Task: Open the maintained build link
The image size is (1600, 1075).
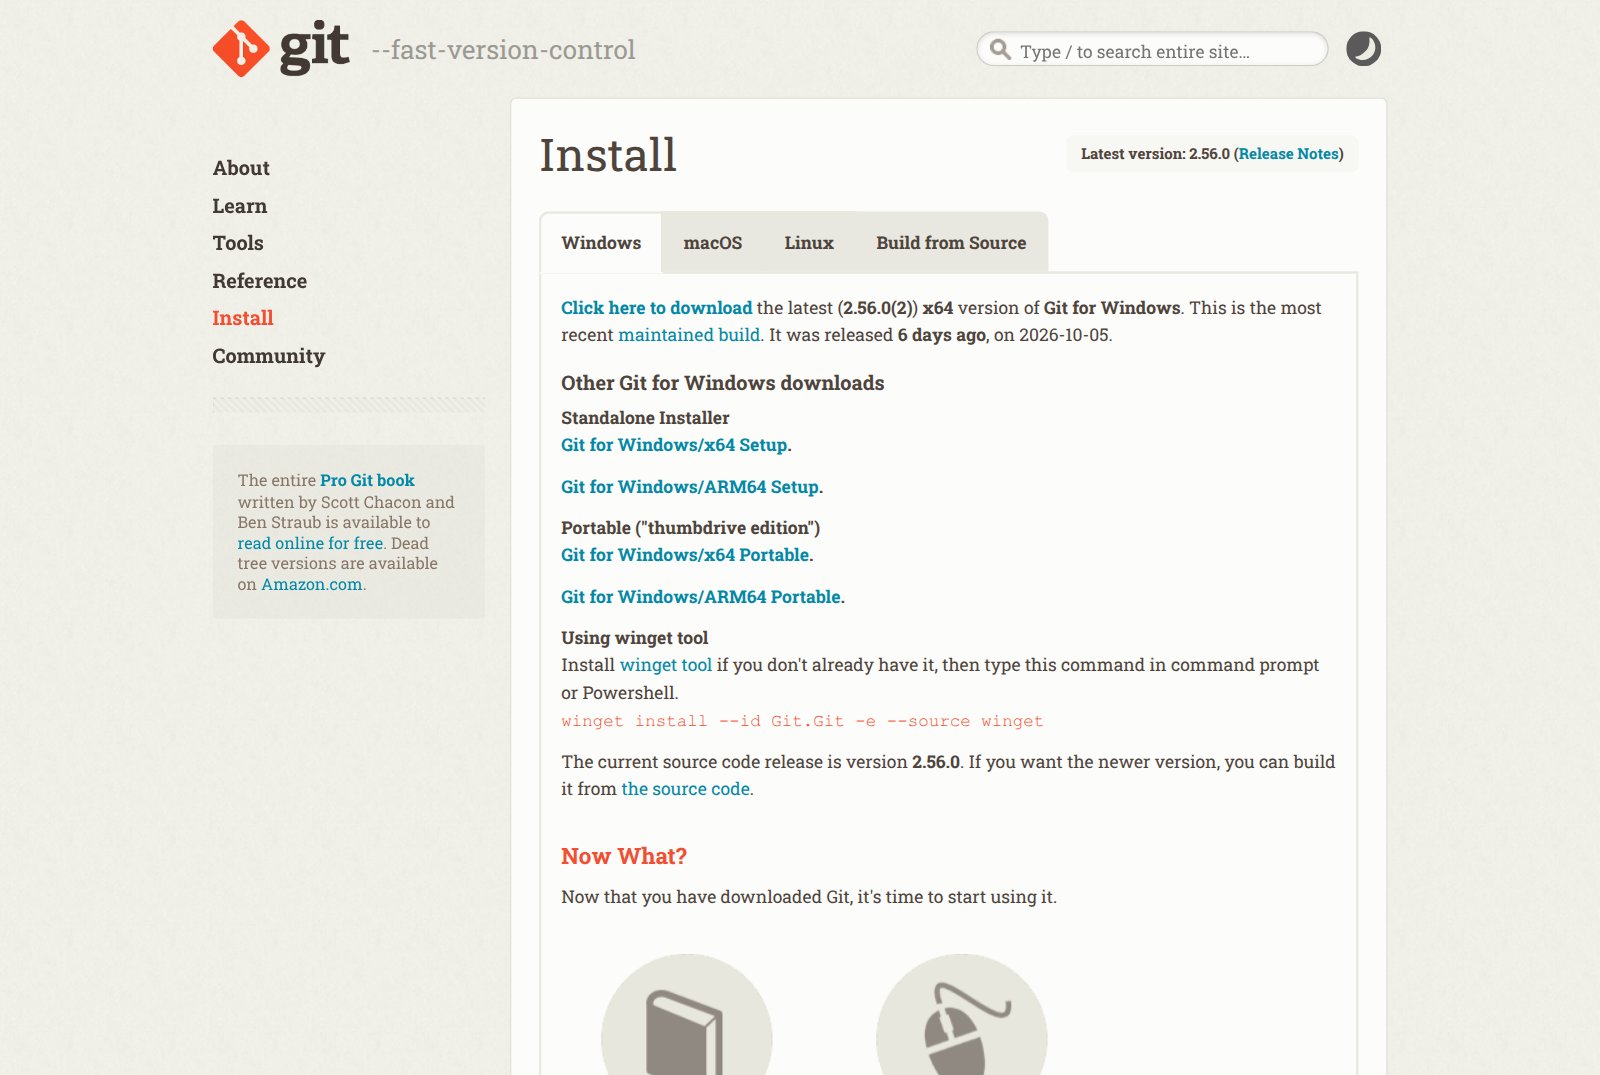Action: point(689,335)
